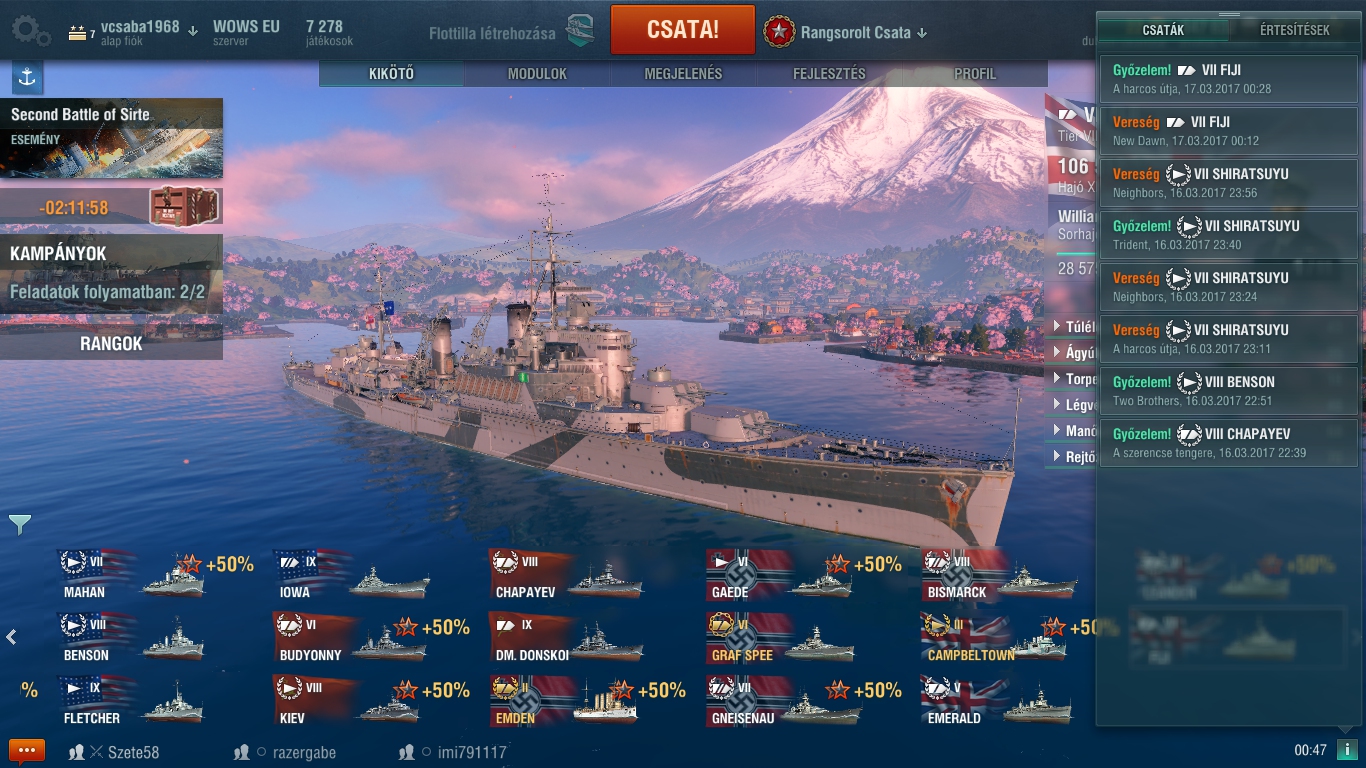Screen dimensions: 1366x768
Task: Open the red container crate icon
Action: tap(183, 207)
